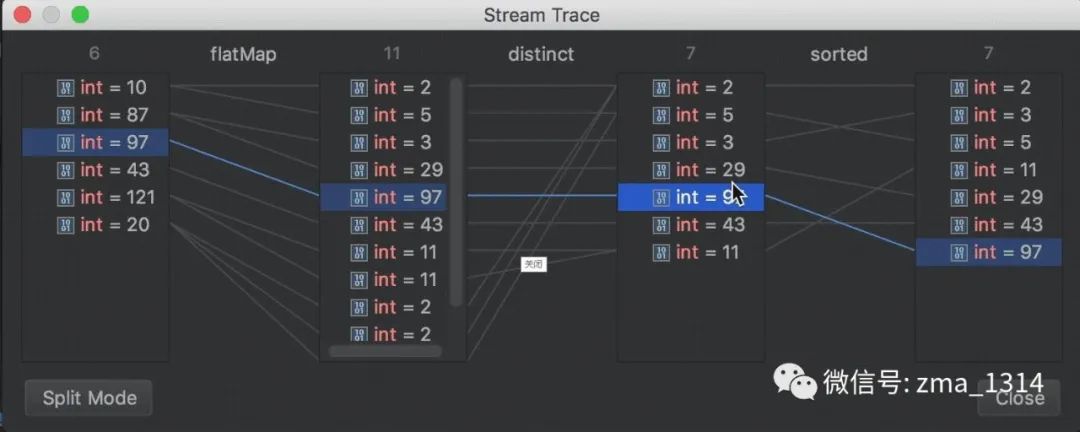Click the green macOS zoom window button
Image resolution: width=1080 pixels, height=432 pixels.
point(80,15)
